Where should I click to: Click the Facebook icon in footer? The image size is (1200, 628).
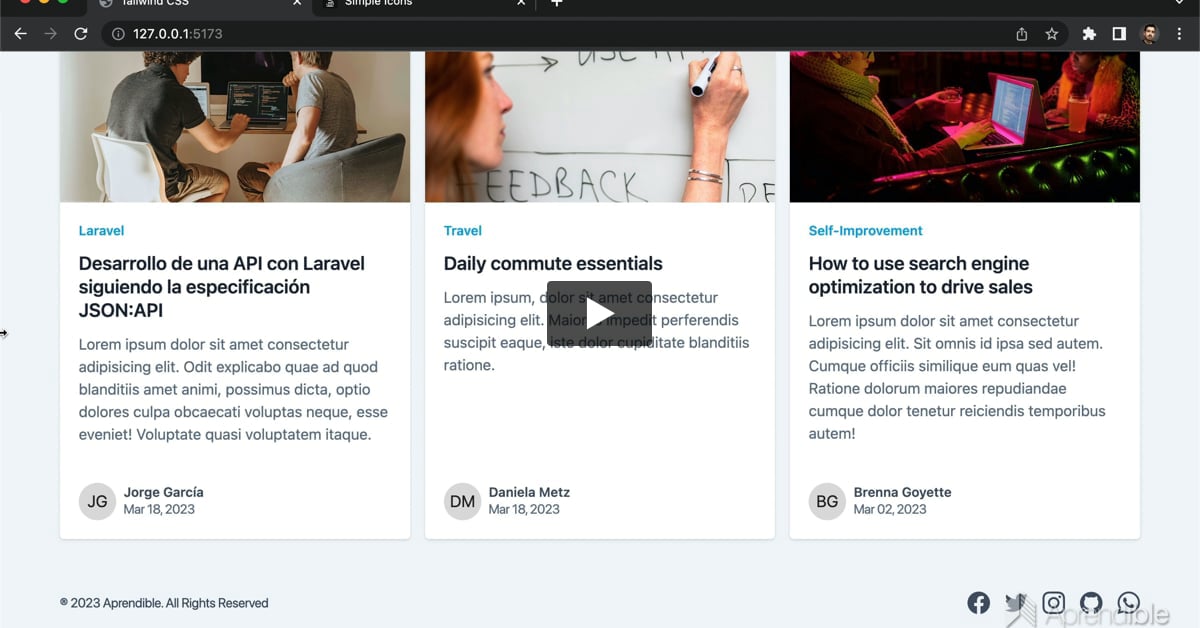(x=978, y=602)
